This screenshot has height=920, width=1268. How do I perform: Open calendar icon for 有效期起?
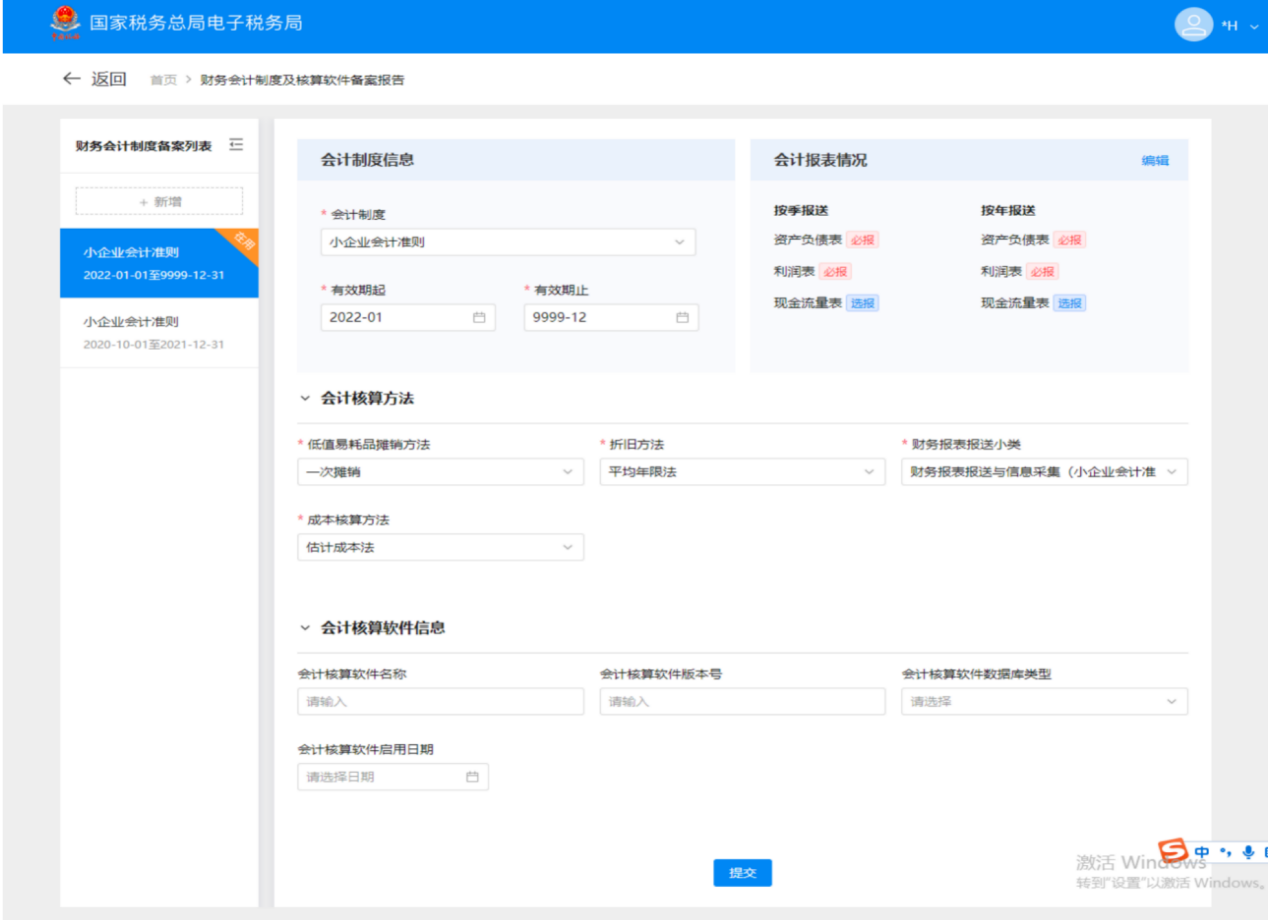479,317
